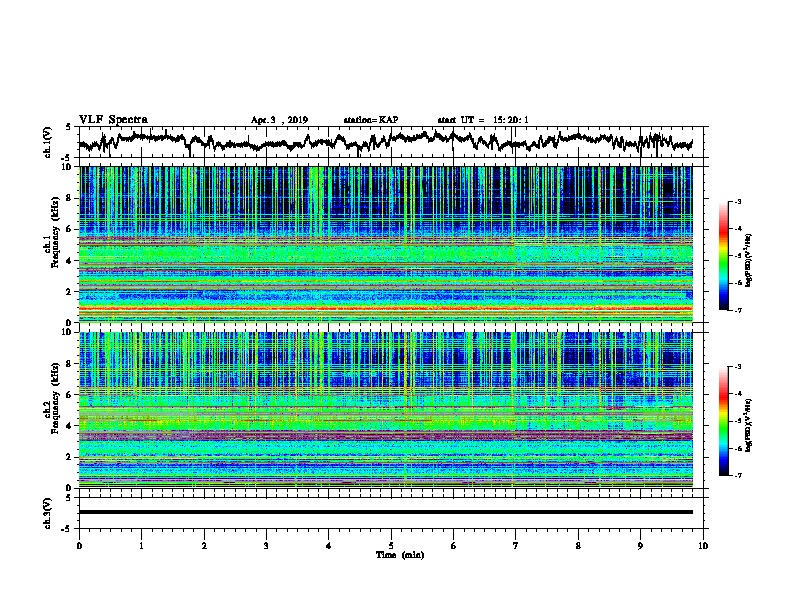Click the flat black ch.3 voltage trace
The width and height of the screenshot is (792, 612).
[386, 512]
